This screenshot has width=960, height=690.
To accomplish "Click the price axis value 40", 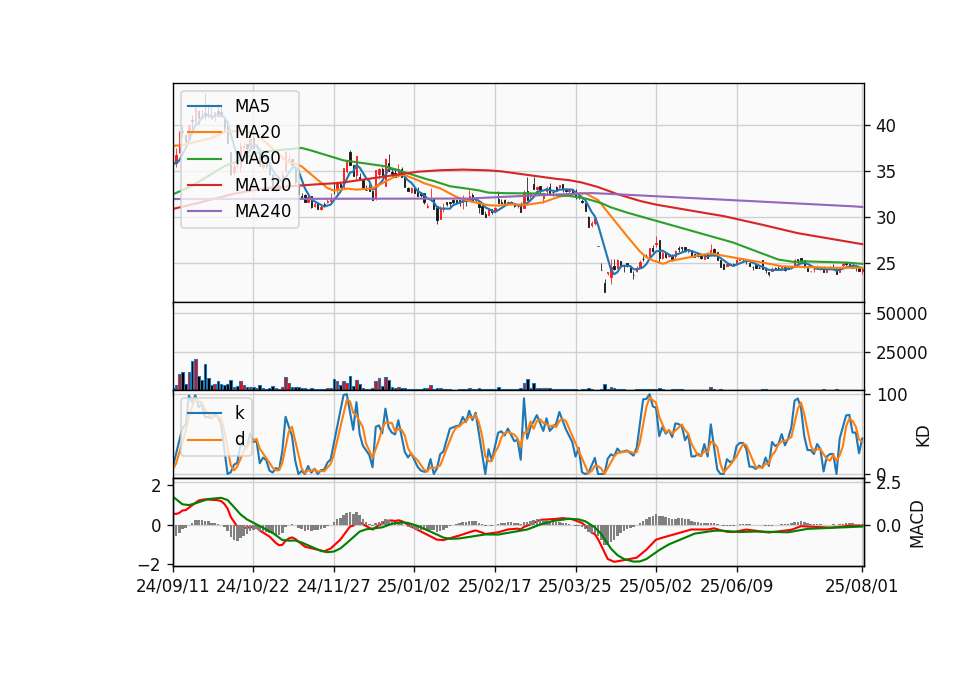I will coord(886,126).
